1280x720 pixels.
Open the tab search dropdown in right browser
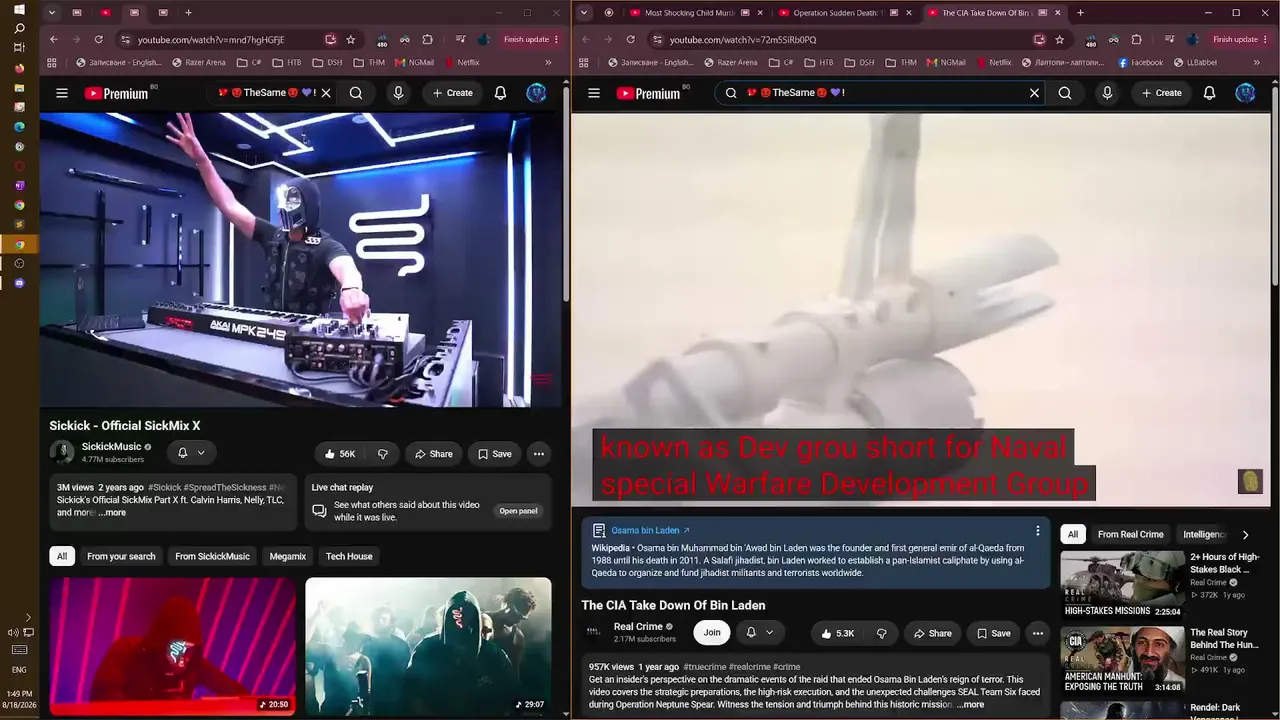click(582, 13)
